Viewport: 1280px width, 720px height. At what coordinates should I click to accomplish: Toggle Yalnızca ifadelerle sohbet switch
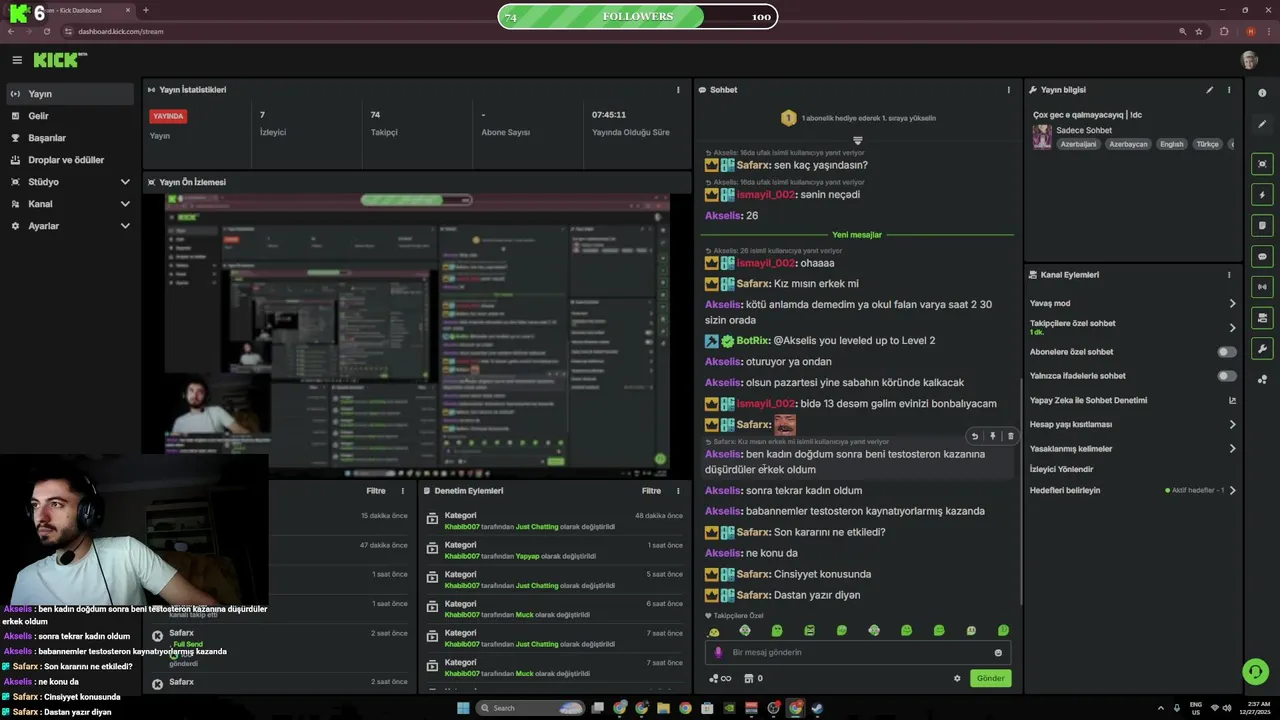[x=1227, y=376]
